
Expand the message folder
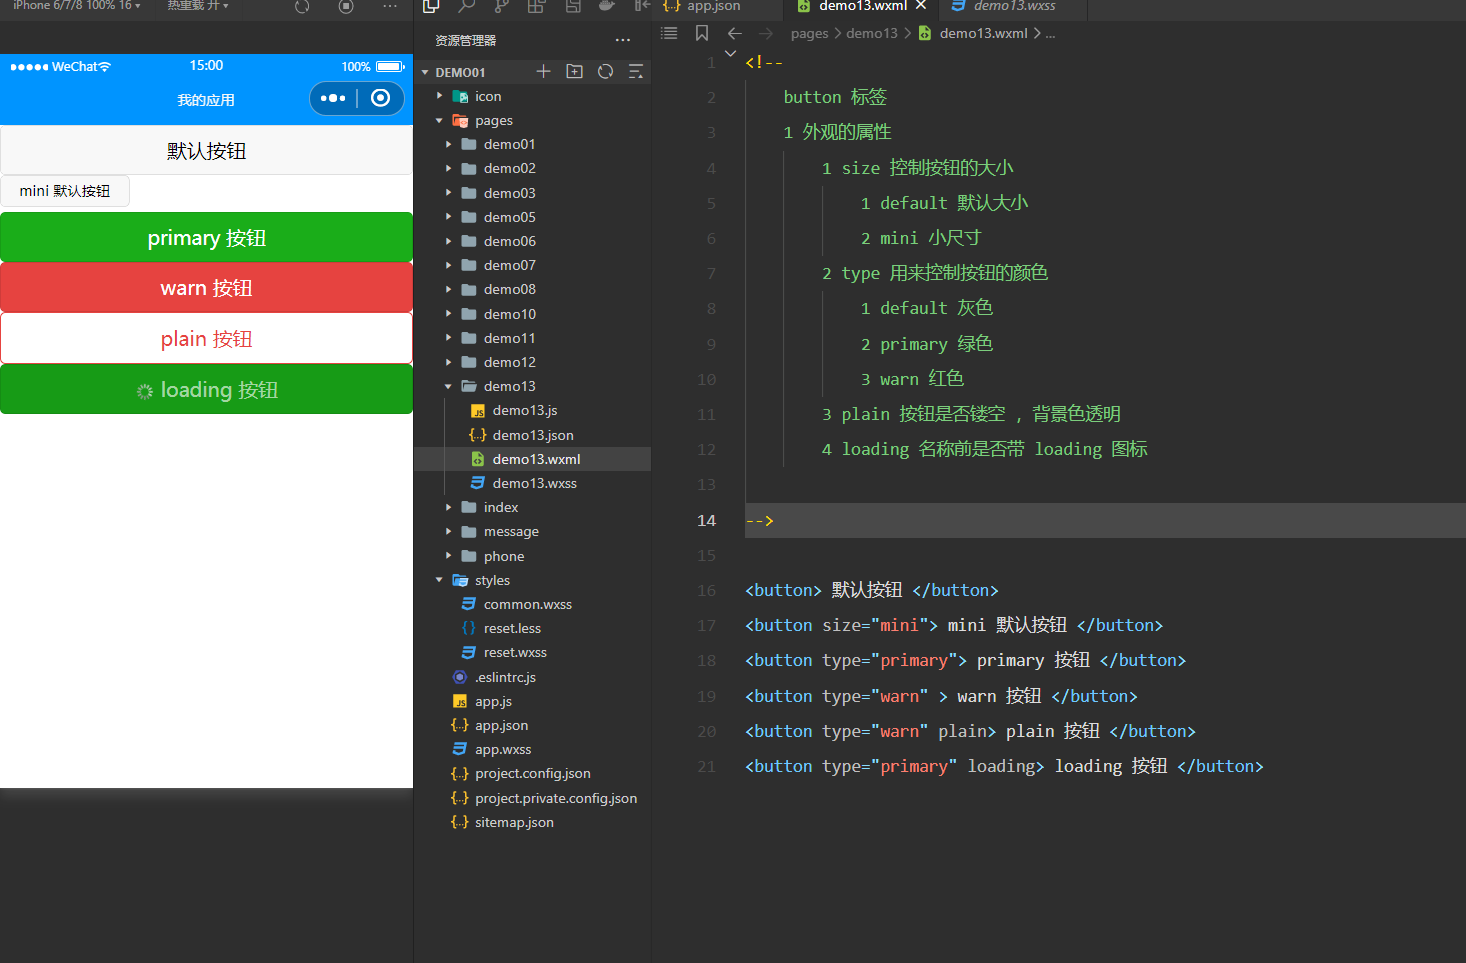[x=448, y=531]
